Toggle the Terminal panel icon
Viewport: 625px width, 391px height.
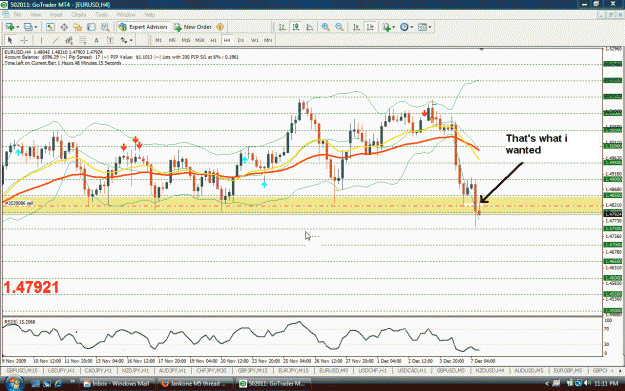(x=91, y=27)
